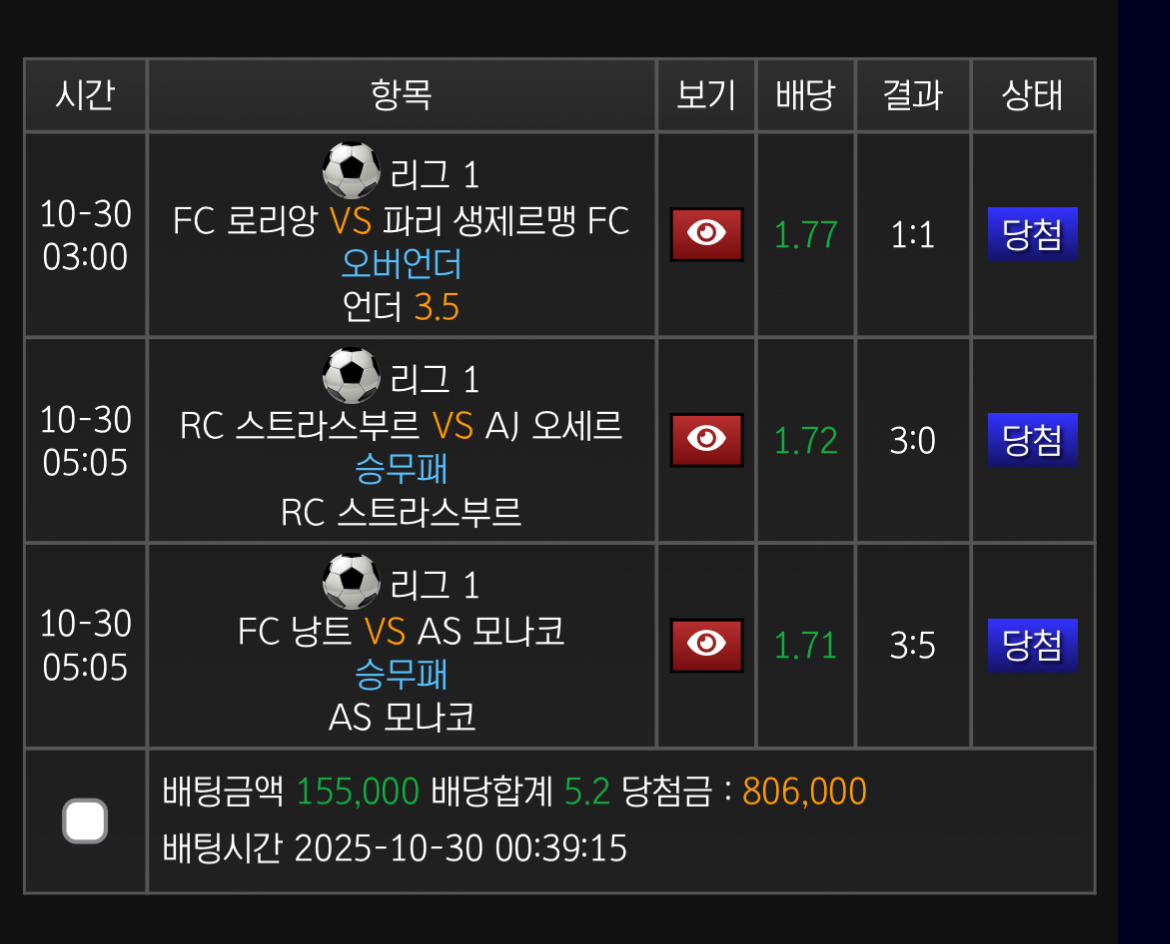Viewport: 1170px width, 944px height.
Task: Click the AS 모나코 pick text
Action: 401,716
